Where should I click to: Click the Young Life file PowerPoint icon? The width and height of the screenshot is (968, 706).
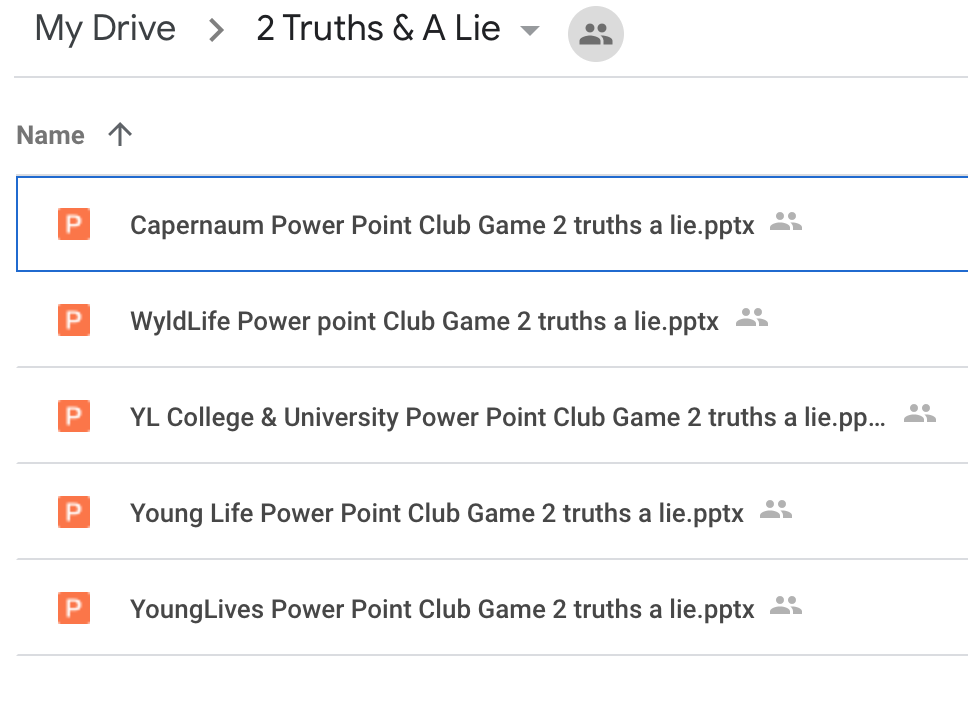pos(74,512)
